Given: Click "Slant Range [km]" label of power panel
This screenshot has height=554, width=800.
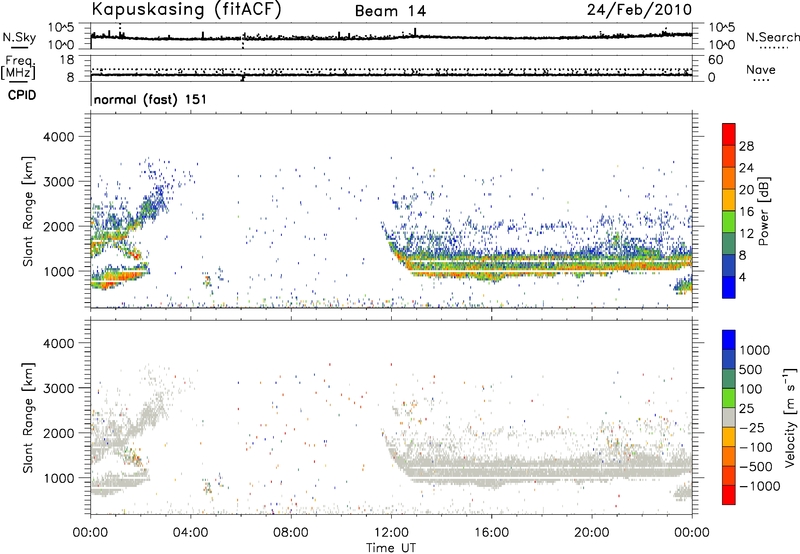Looking at the screenshot, I should pos(28,211).
